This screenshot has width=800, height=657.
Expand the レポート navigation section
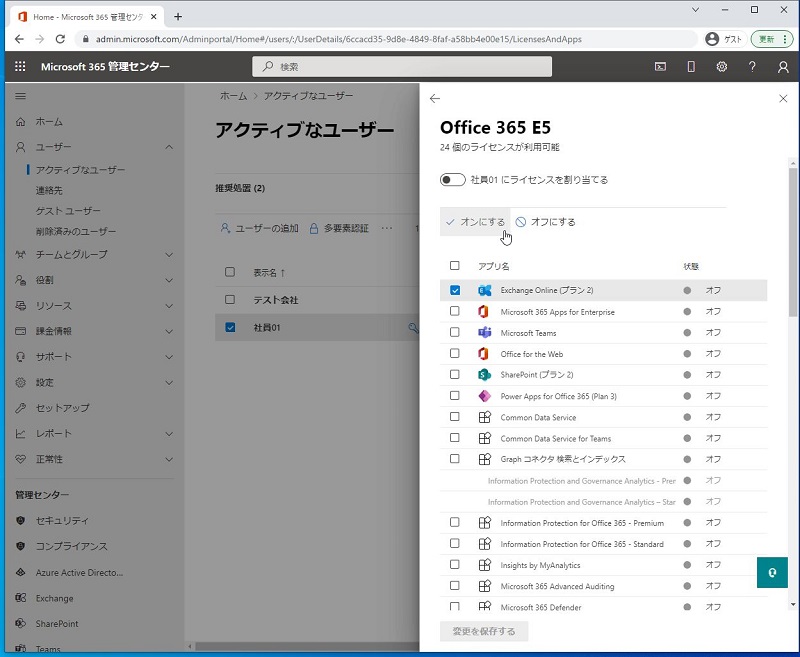click(169, 434)
